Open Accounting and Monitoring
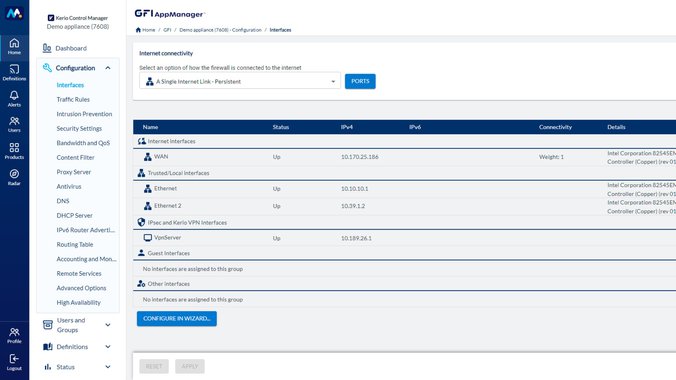 pyautogui.click(x=86, y=259)
